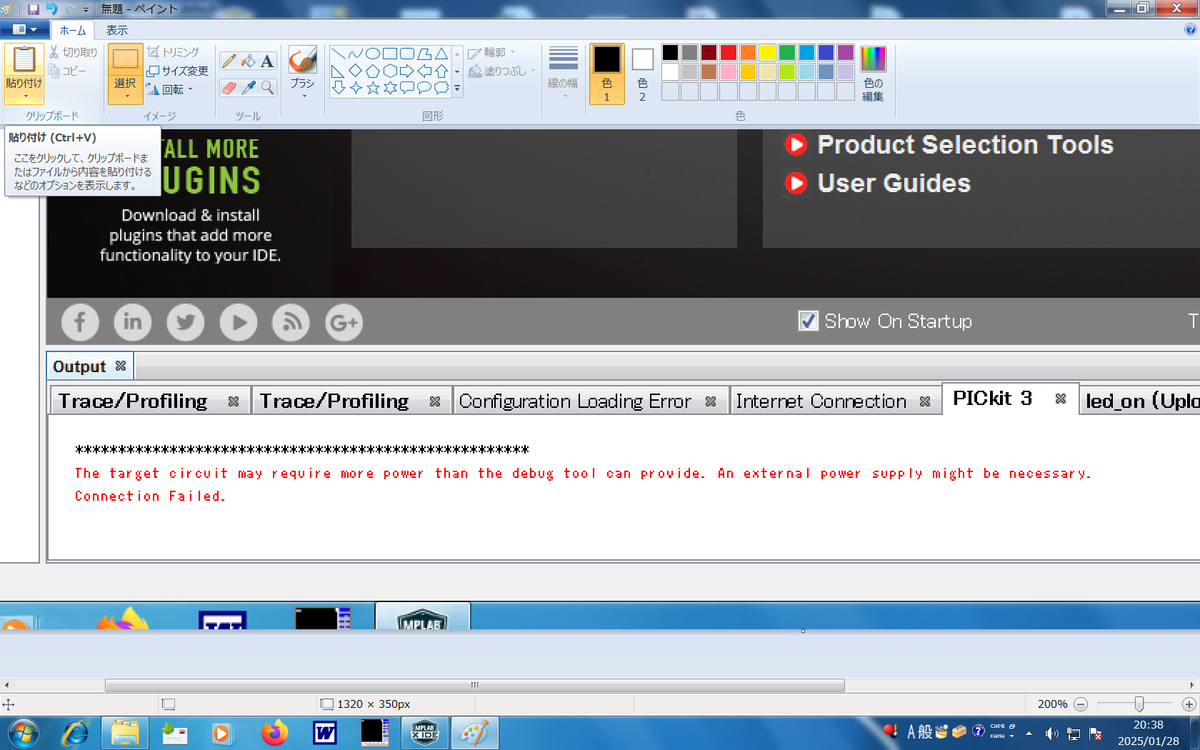This screenshot has height=750, width=1200.
Task: Expand the ブラシ brush types dropdown
Action: coord(302,97)
